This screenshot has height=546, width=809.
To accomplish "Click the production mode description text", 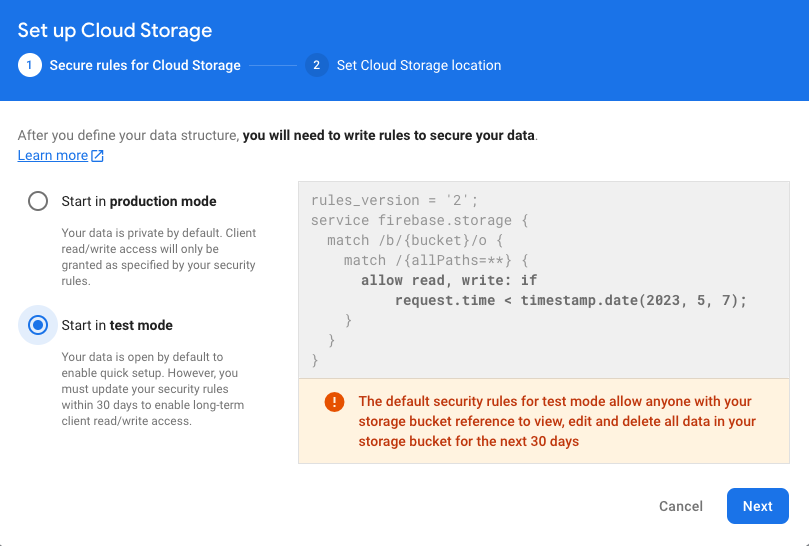I will coord(158,257).
